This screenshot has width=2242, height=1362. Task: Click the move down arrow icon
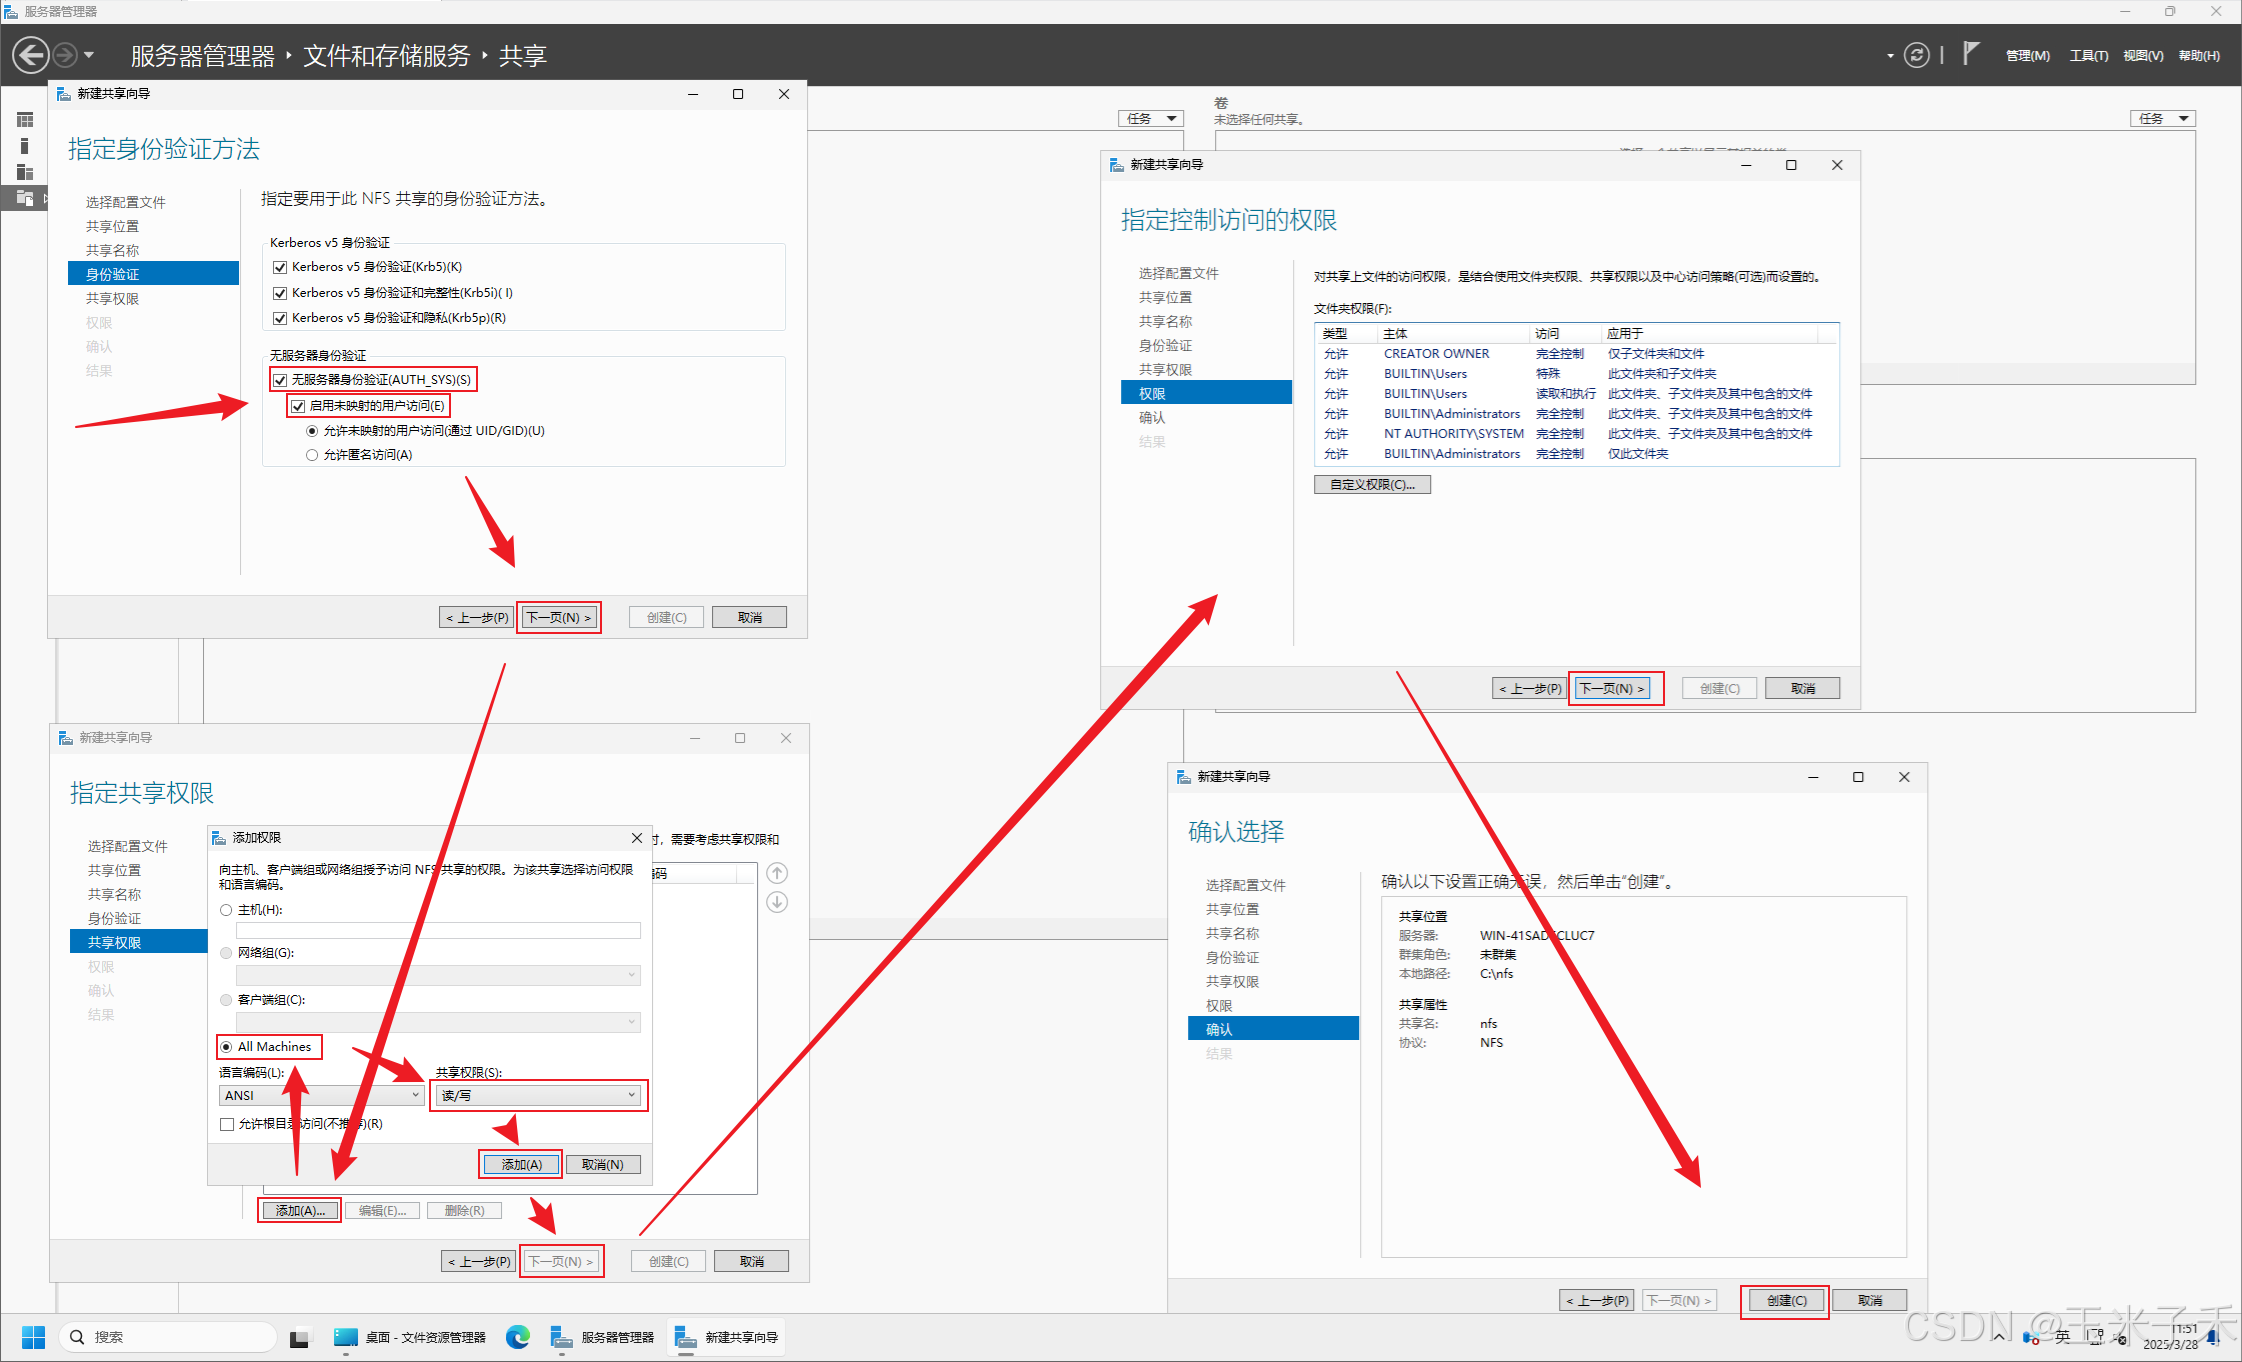point(777,902)
